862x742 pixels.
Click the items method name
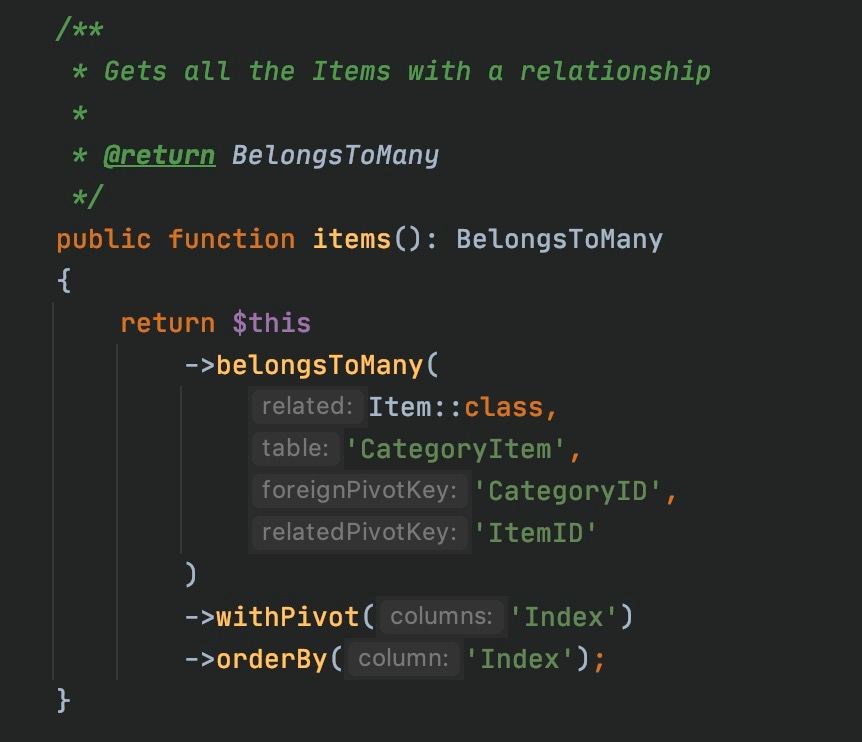[x=351, y=240]
